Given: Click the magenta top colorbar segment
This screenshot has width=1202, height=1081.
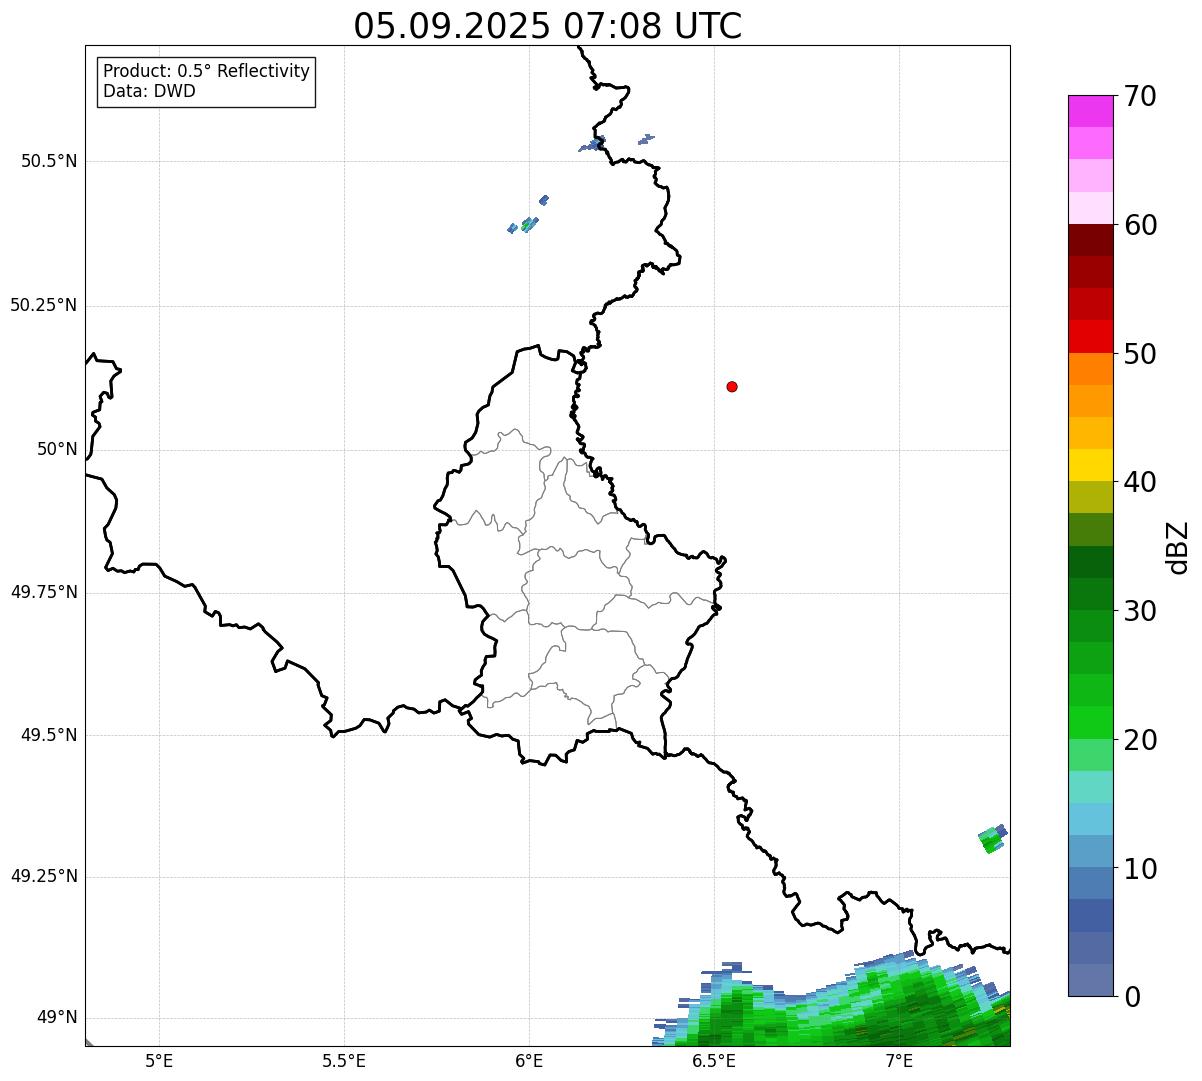Looking at the screenshot, I should pyautogui.click(x=1090, y=111).
